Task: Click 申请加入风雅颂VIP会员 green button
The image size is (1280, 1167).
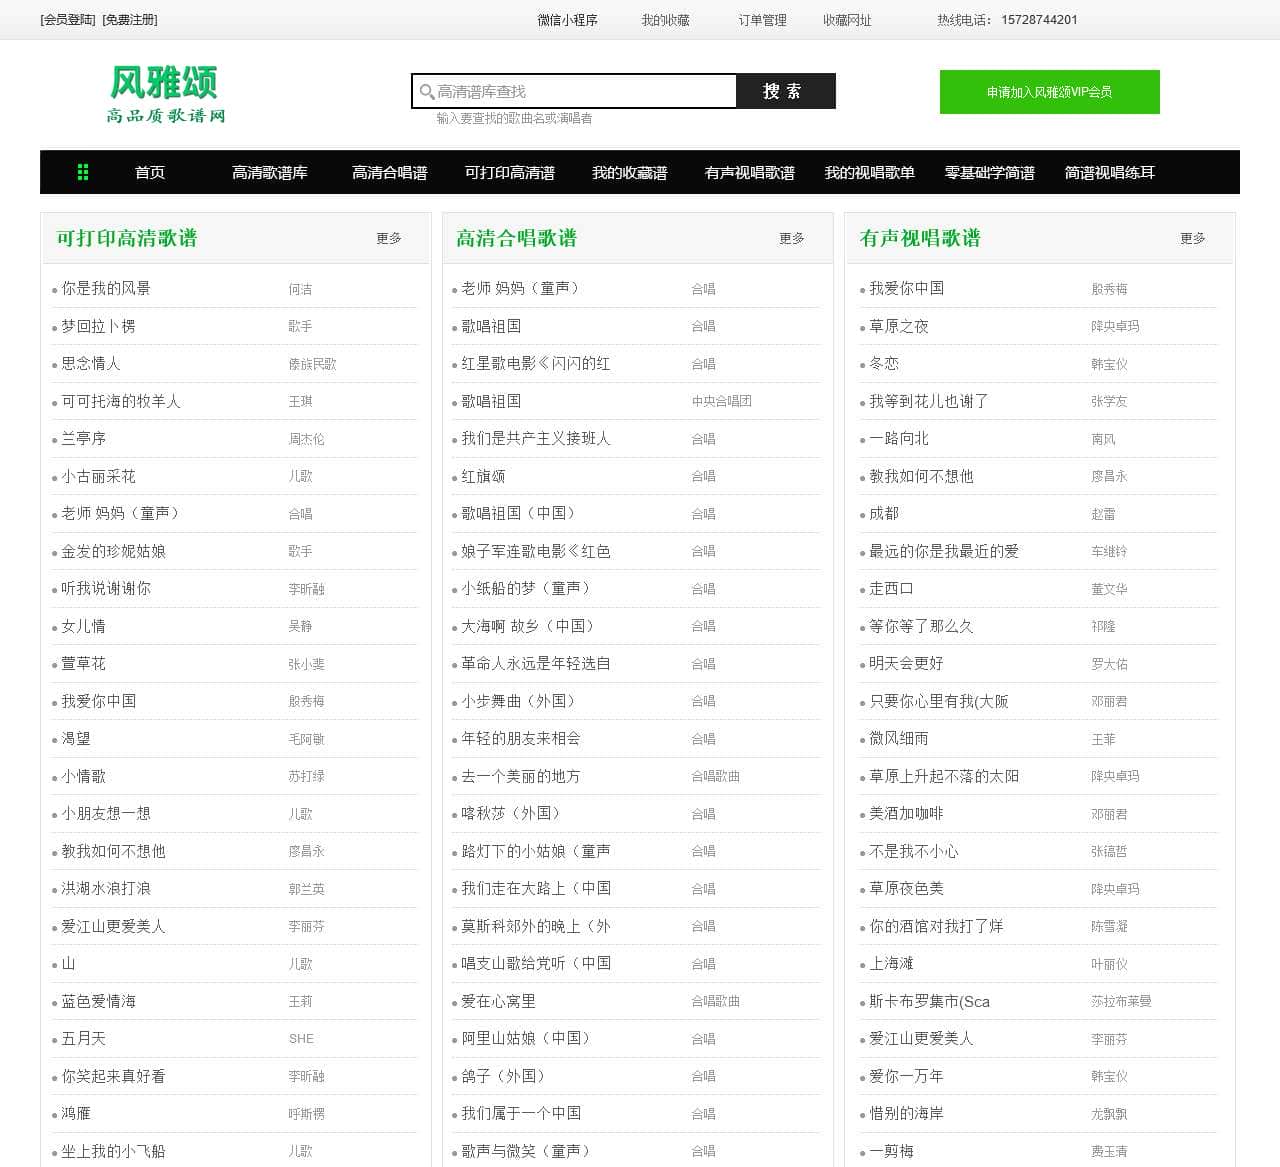Action: (x=1049, y=92)
